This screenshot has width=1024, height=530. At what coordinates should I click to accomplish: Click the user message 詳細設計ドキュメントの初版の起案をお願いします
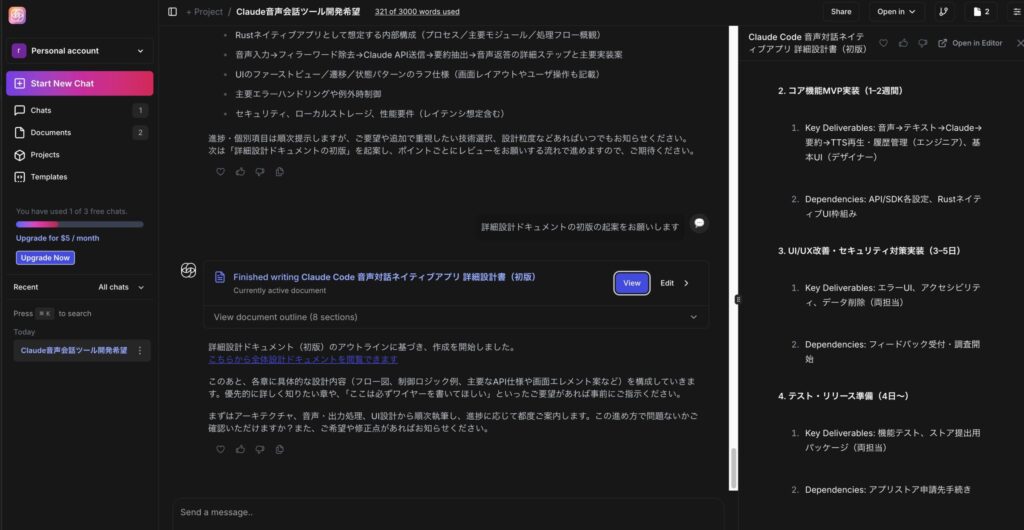580,226
